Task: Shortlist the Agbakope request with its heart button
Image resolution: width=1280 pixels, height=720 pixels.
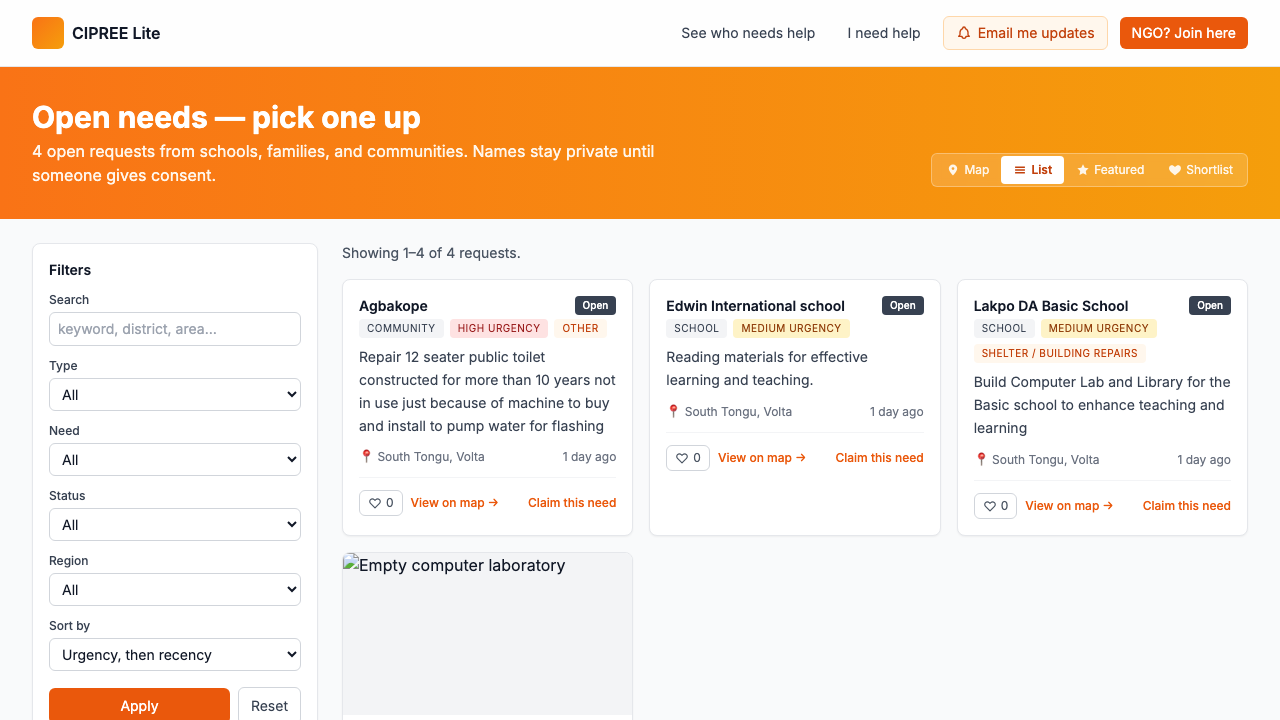Action: pyautogui.click(x=381, y=503)
